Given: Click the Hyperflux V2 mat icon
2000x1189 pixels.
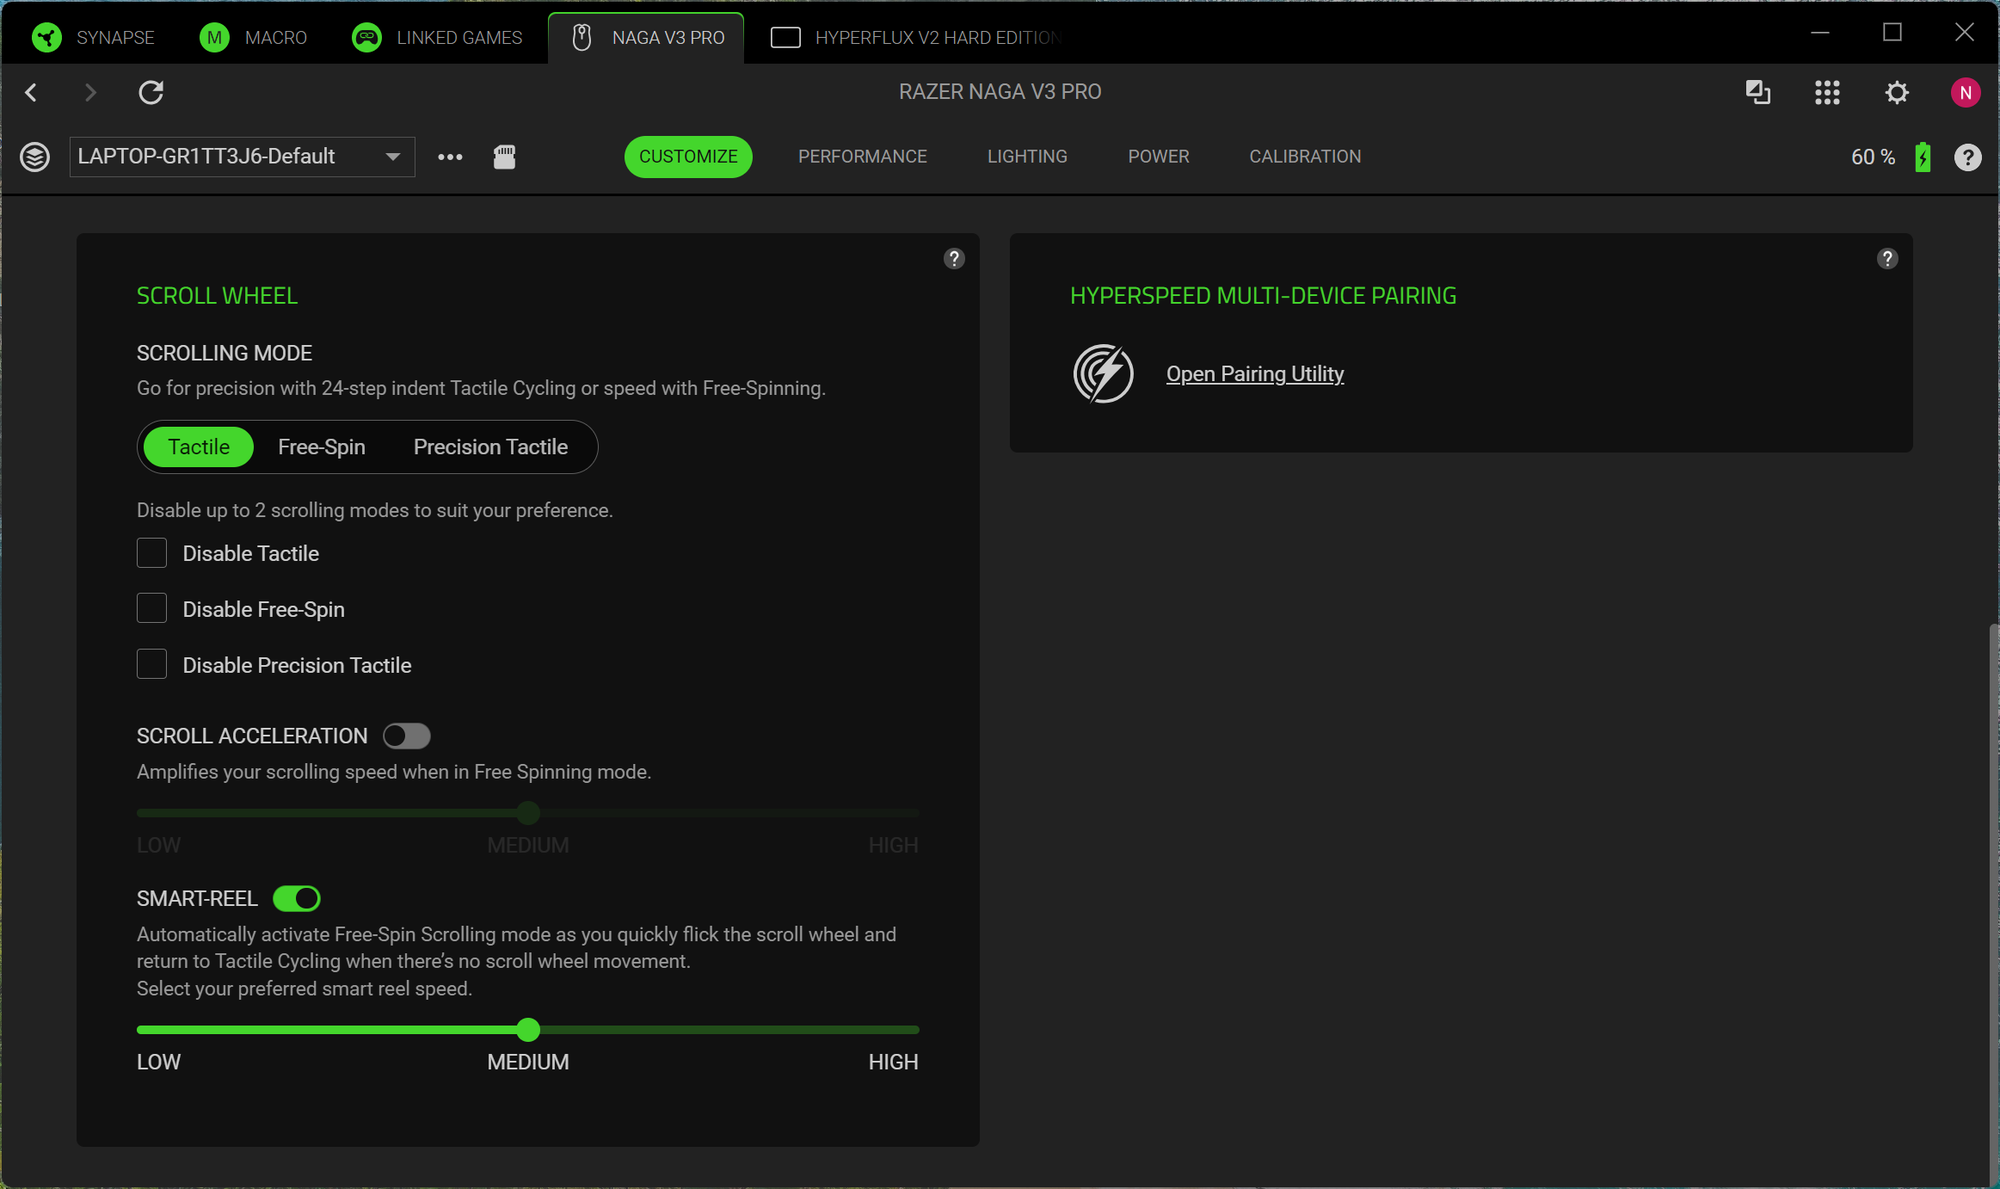Looking at the screenshot, I should tap(785, 38).
